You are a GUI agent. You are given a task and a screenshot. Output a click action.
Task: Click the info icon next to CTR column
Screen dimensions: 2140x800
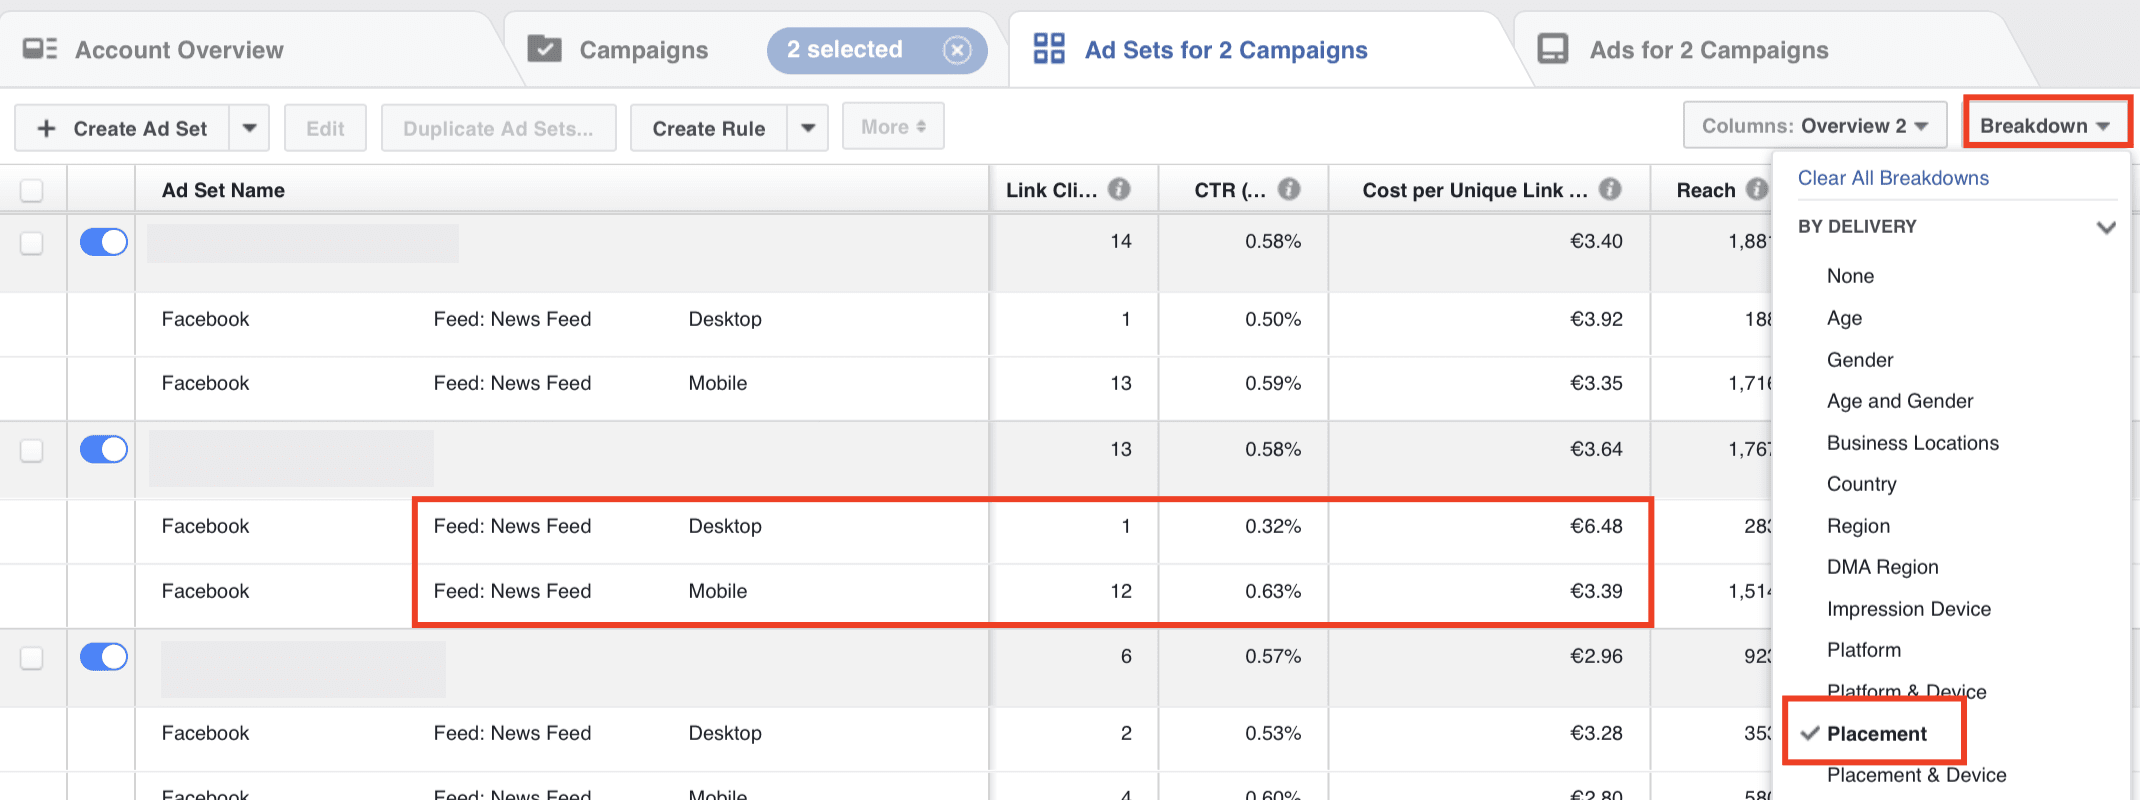pos(1289,189)
